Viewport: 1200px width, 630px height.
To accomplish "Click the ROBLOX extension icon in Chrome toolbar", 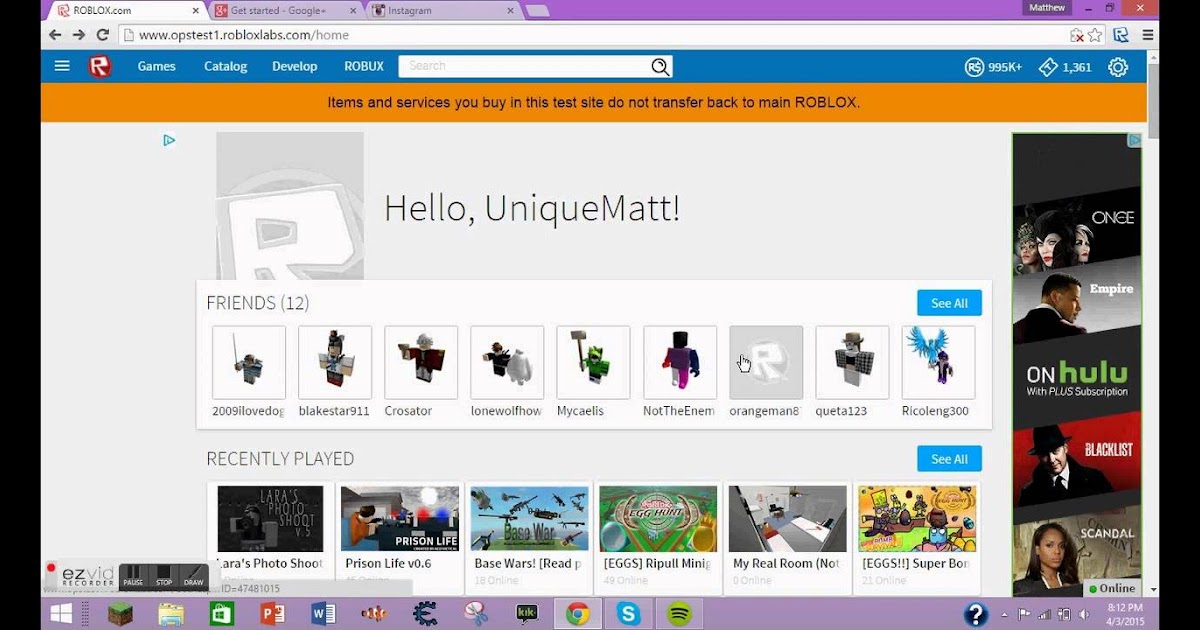I will tap(1121, 35).
